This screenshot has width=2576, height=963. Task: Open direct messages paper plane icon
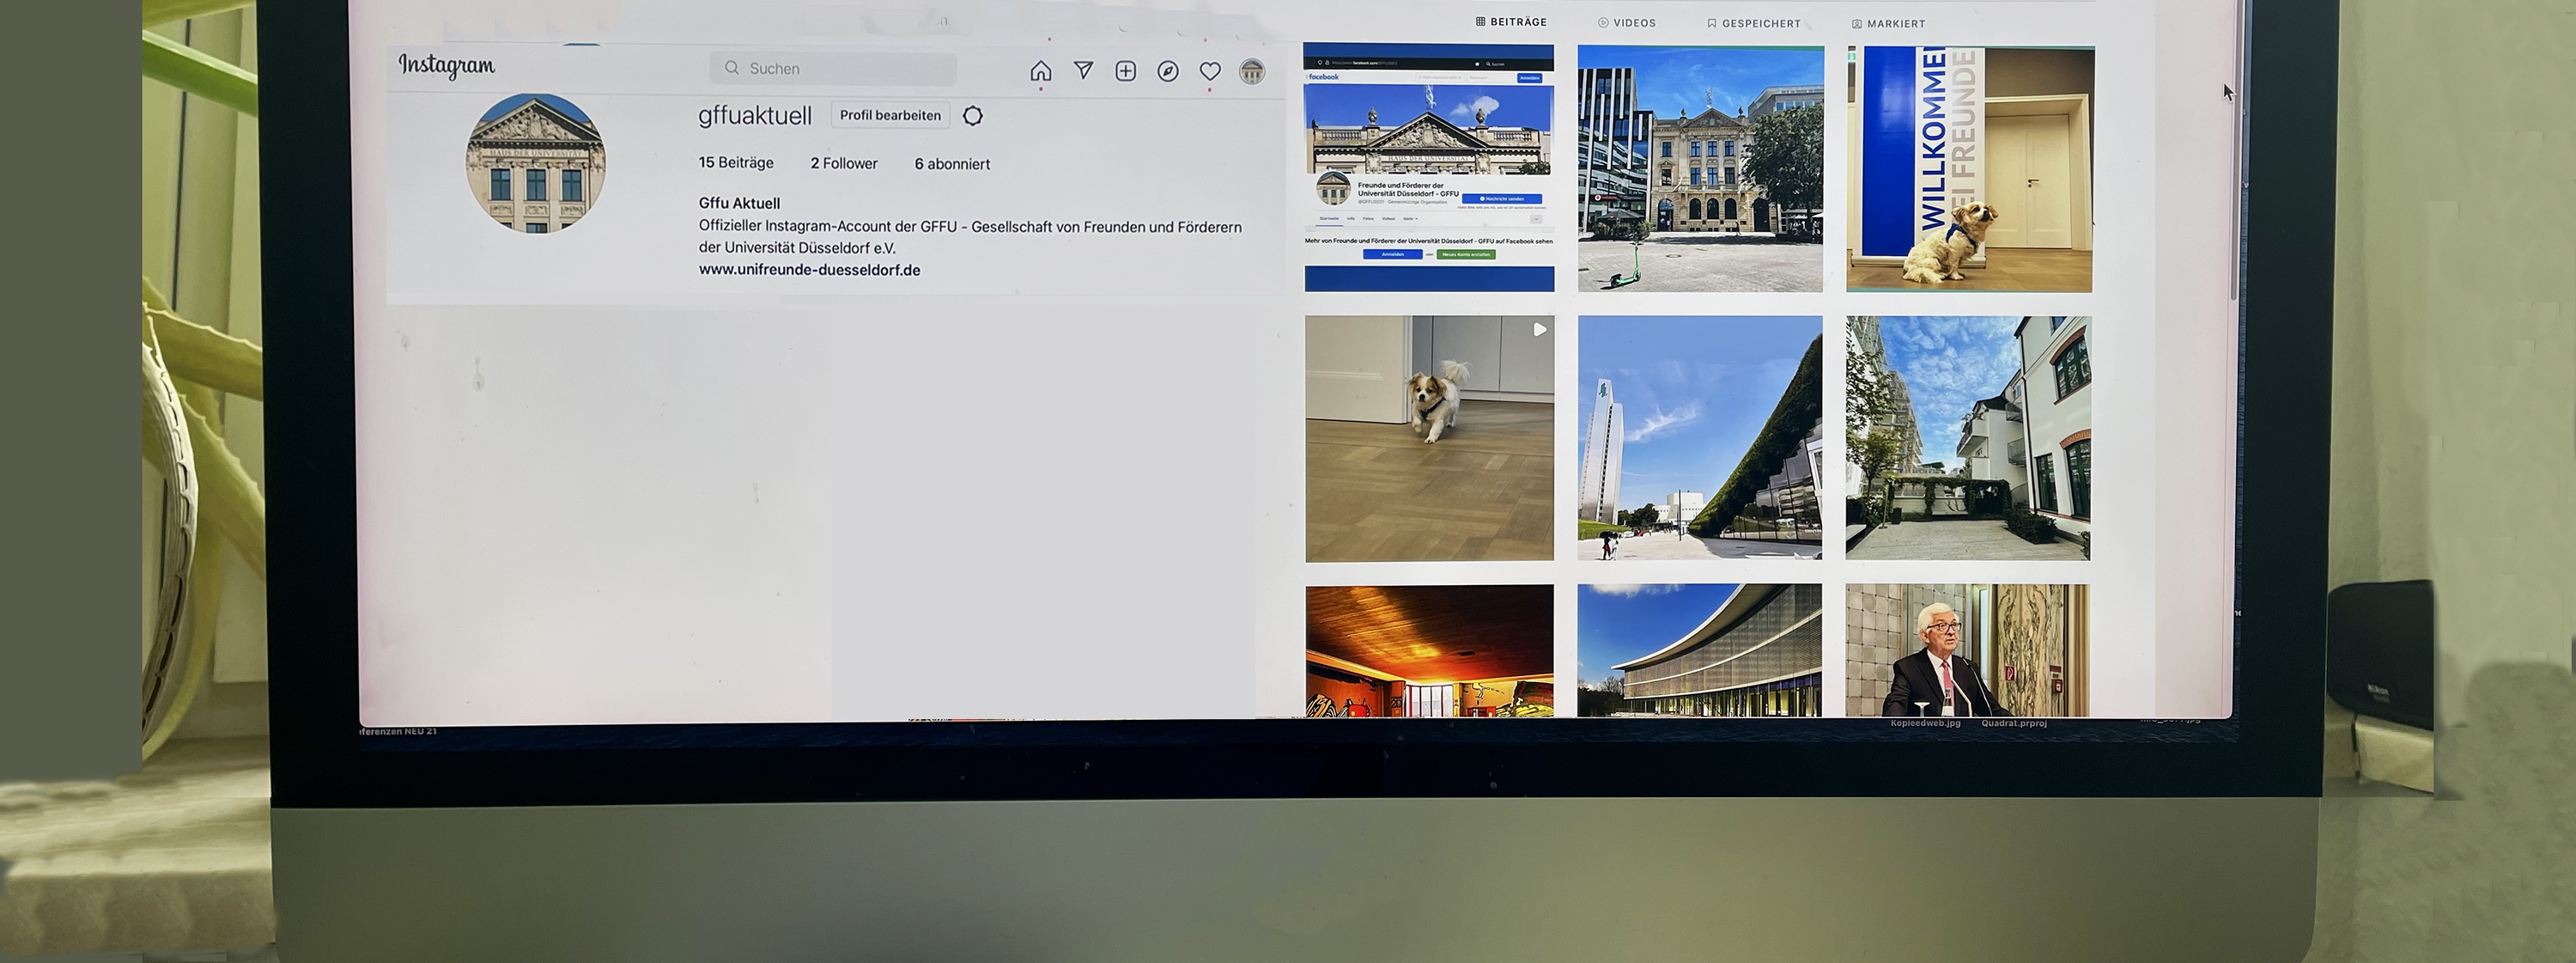[1083, 70]
